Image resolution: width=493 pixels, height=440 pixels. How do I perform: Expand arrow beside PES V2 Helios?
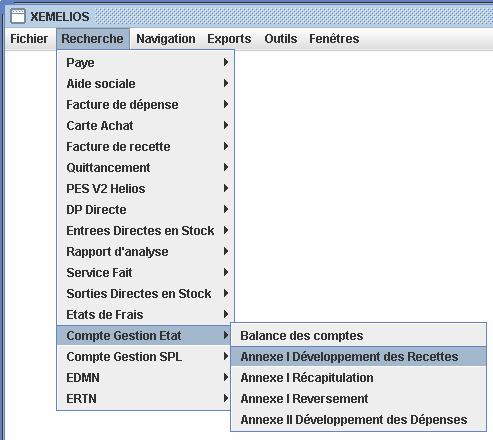point(226,188)
